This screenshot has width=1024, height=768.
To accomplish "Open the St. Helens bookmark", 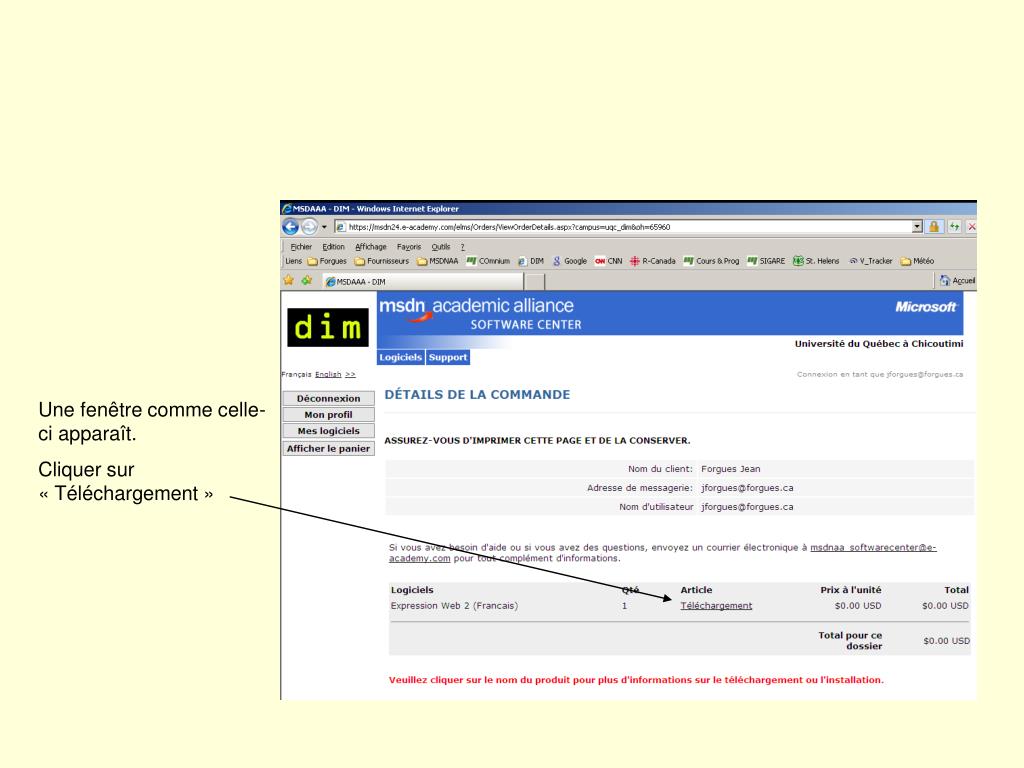I will click(816, 261).
